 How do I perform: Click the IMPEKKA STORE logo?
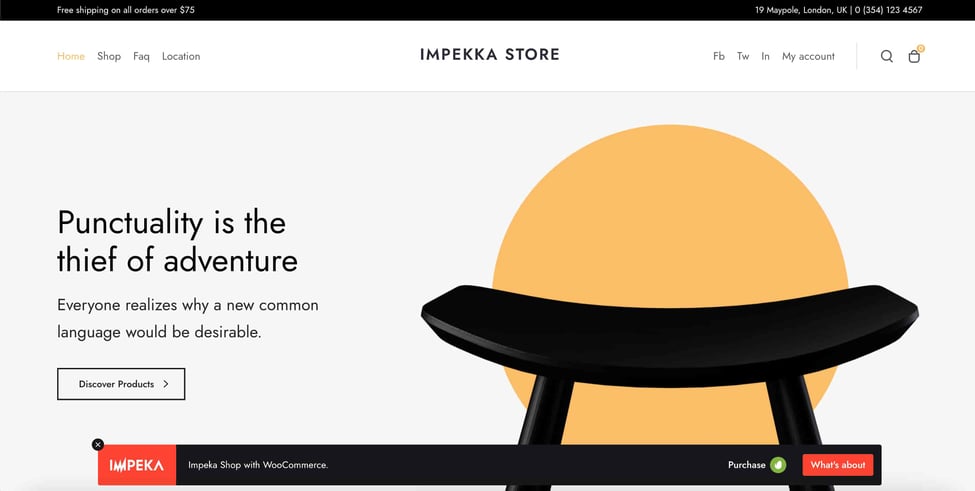[x=489, y=55]
